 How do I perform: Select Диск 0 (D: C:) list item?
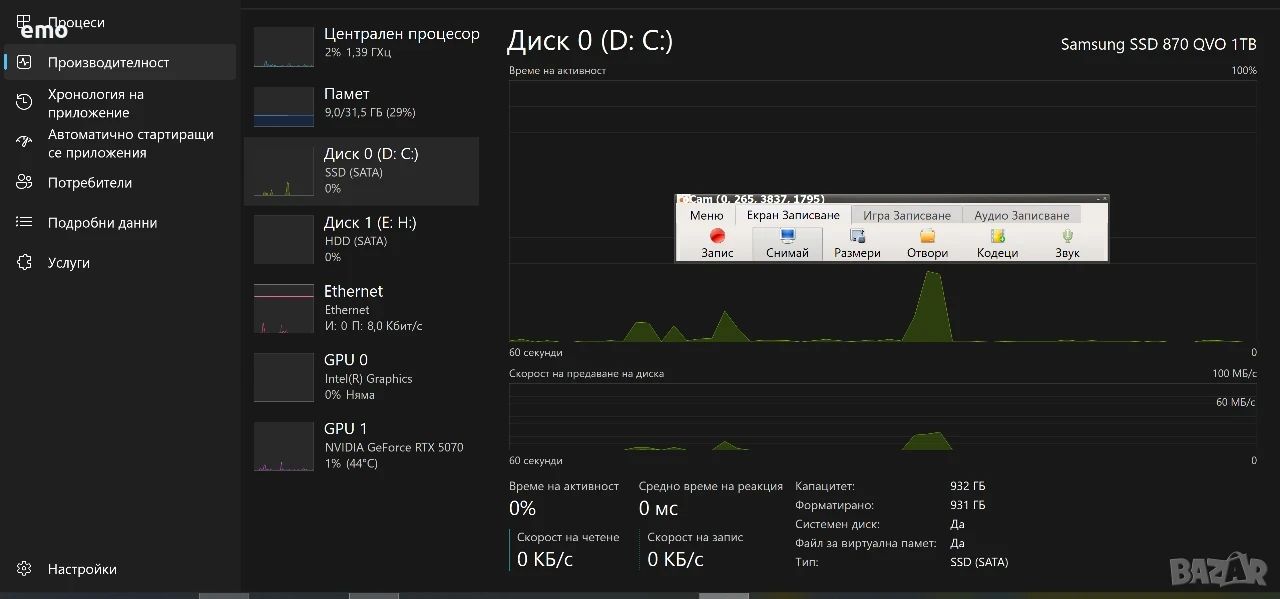coord(361,171)
